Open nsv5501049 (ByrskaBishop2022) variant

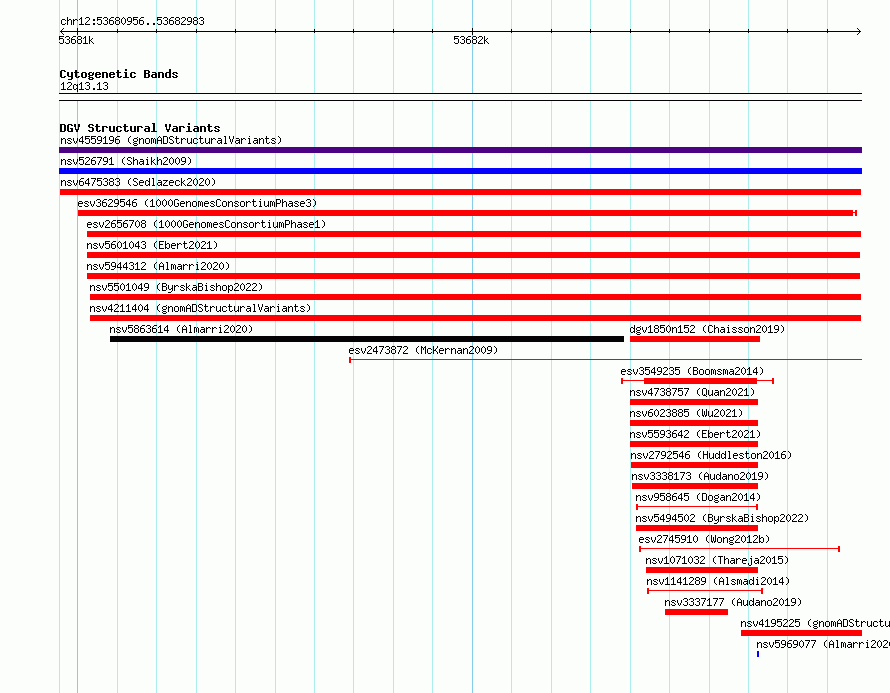click(176, 287)
